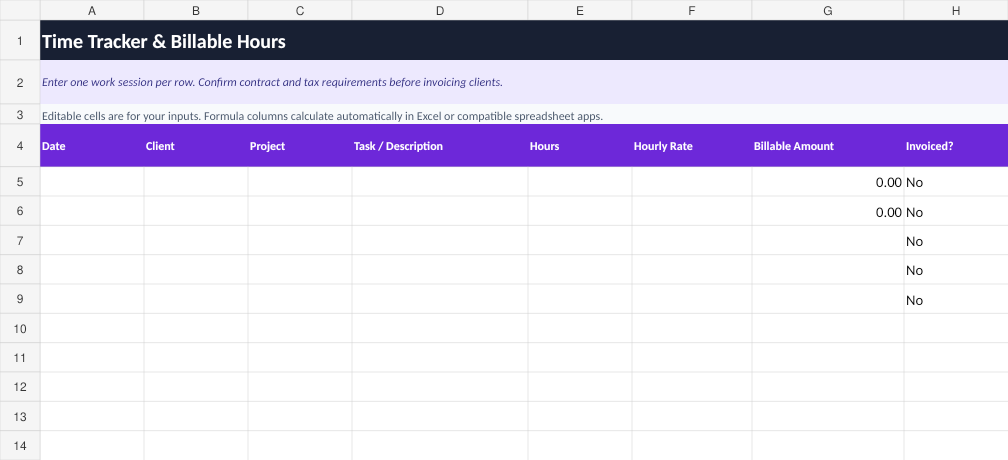Image resolution: width=1008 pixels, height=460 pixels.
Task: Select the Date header cell
Action: tap(92, 146)
